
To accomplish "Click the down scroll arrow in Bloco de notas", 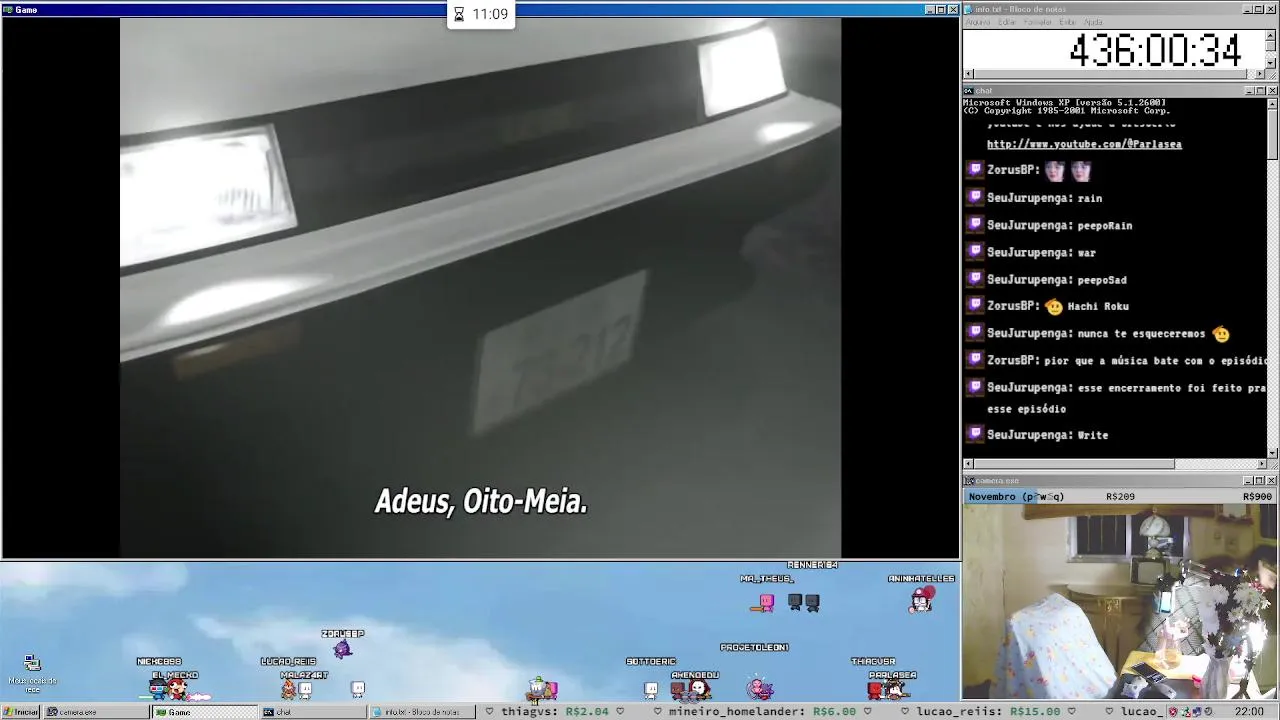I will (x=1271, y=63).
